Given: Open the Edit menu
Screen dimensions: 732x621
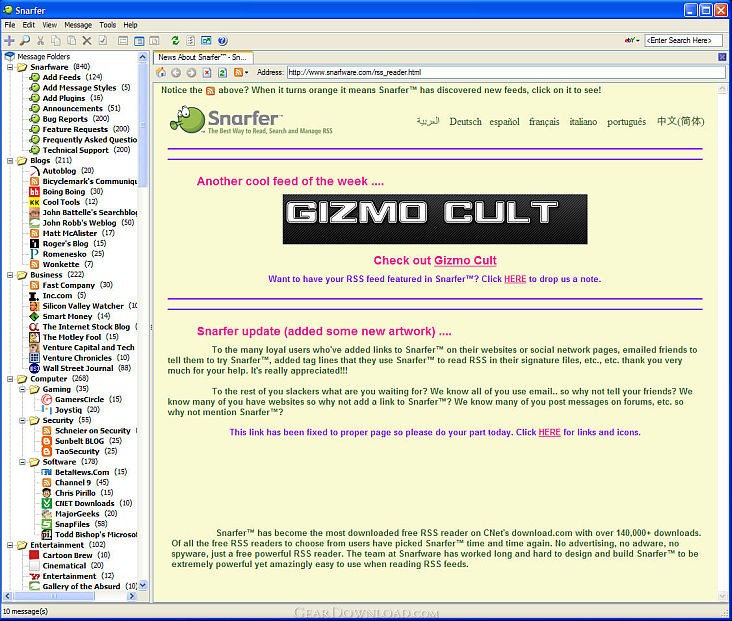Looking at the screenshot, I should 28,25.
